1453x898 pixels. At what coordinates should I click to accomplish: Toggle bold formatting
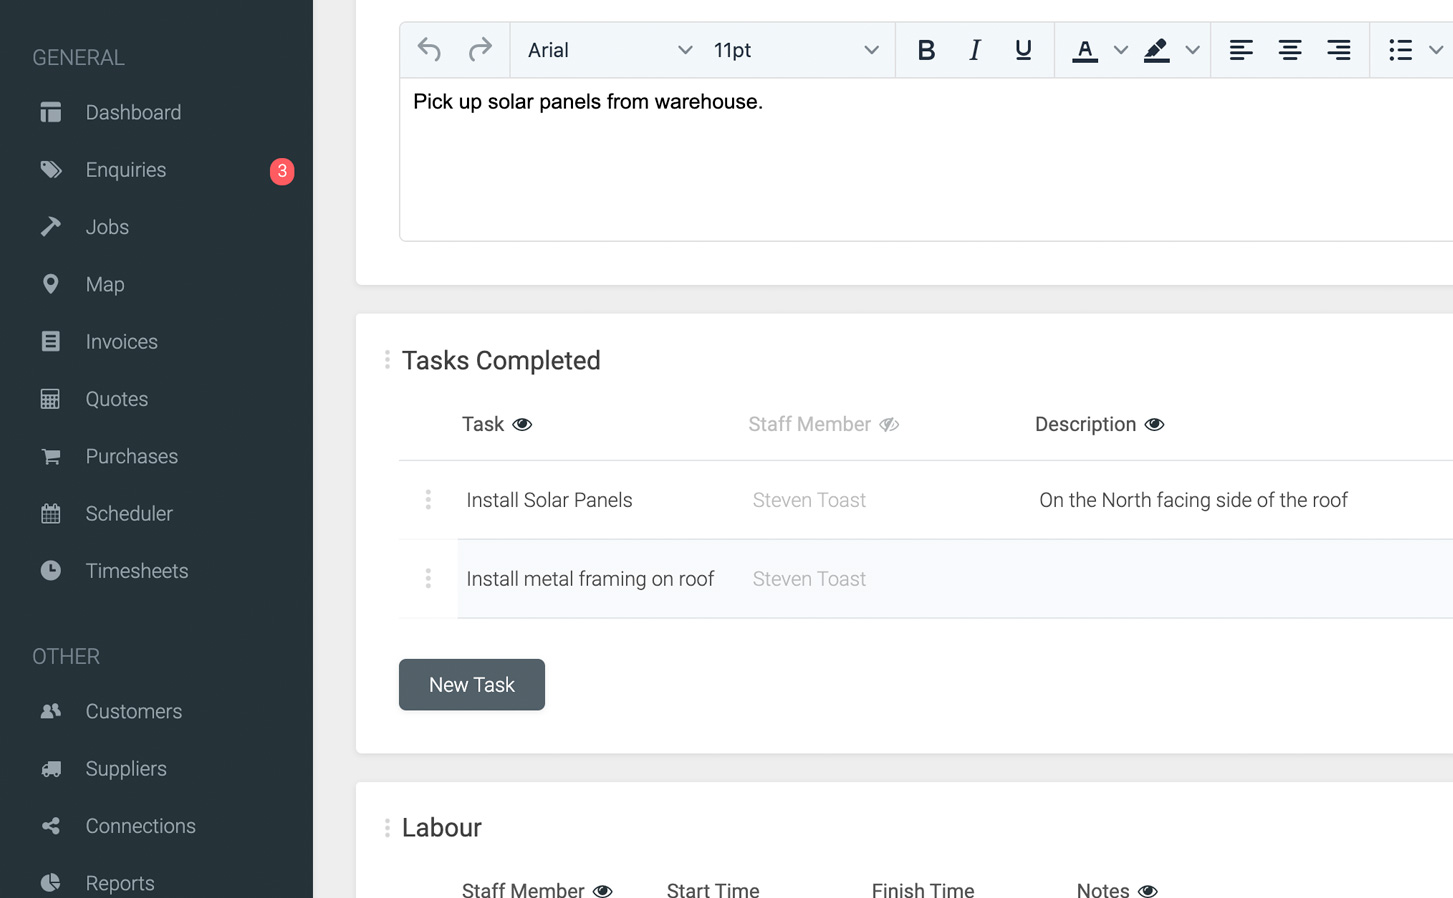coord(926,50)
